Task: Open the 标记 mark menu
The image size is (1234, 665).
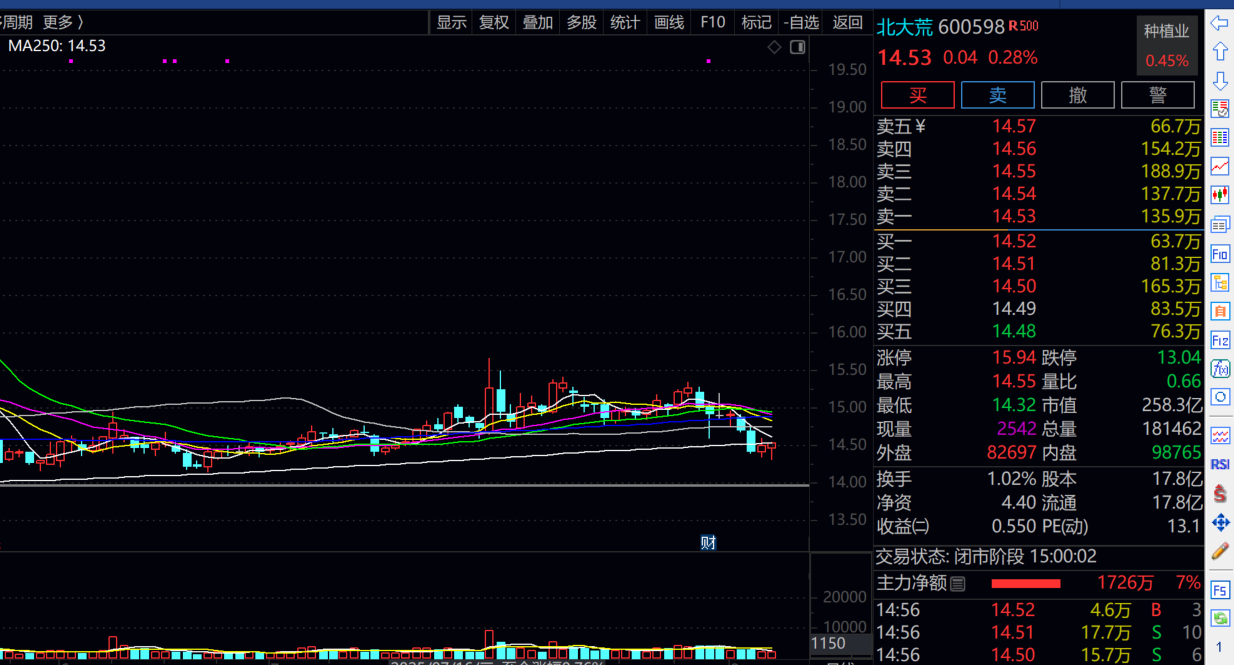Action: click(756, 22)
